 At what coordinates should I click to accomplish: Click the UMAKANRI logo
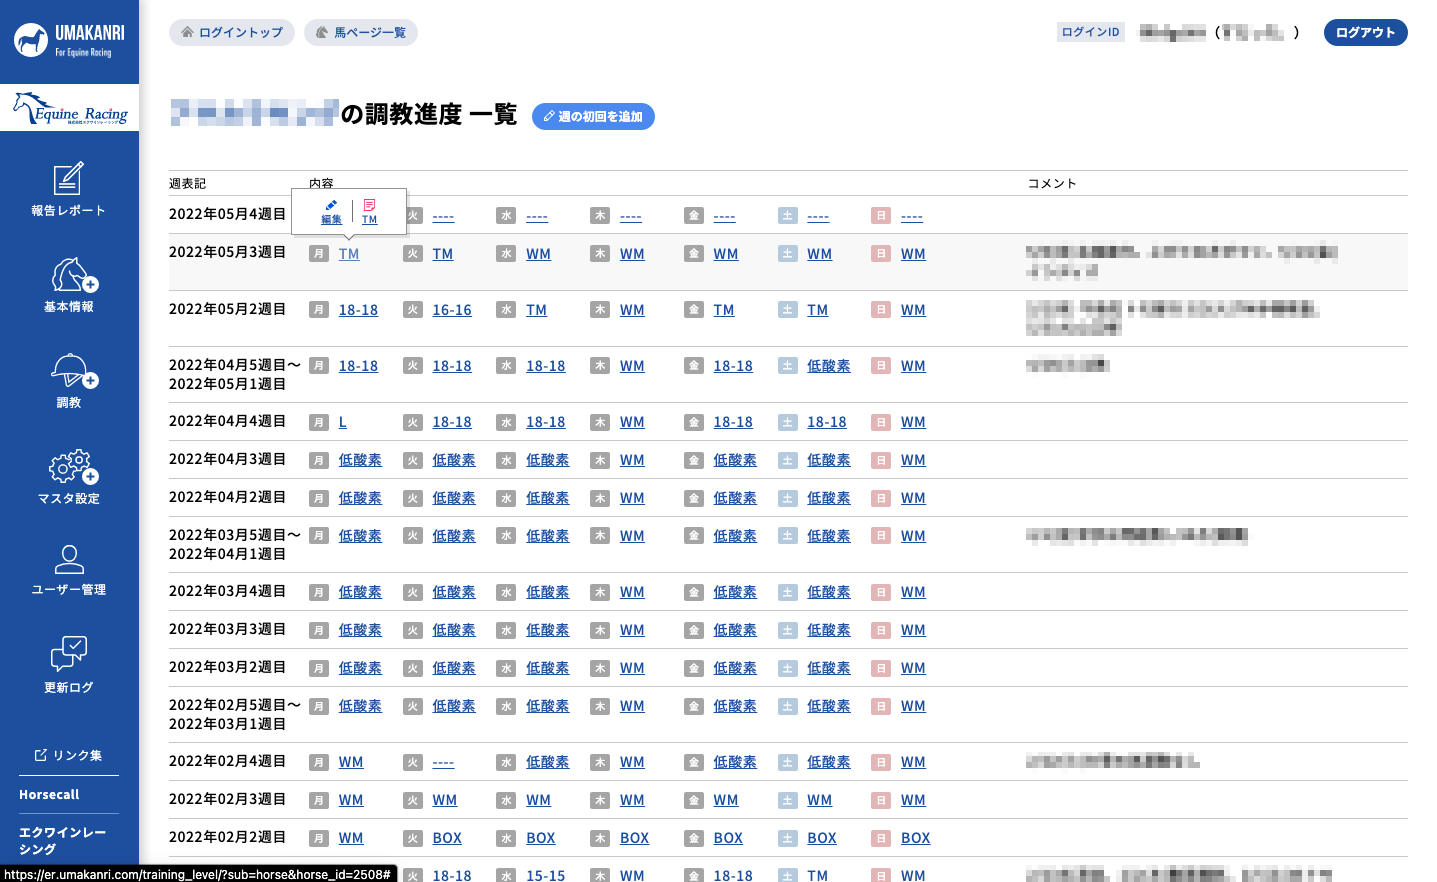(x=69, y=41)
